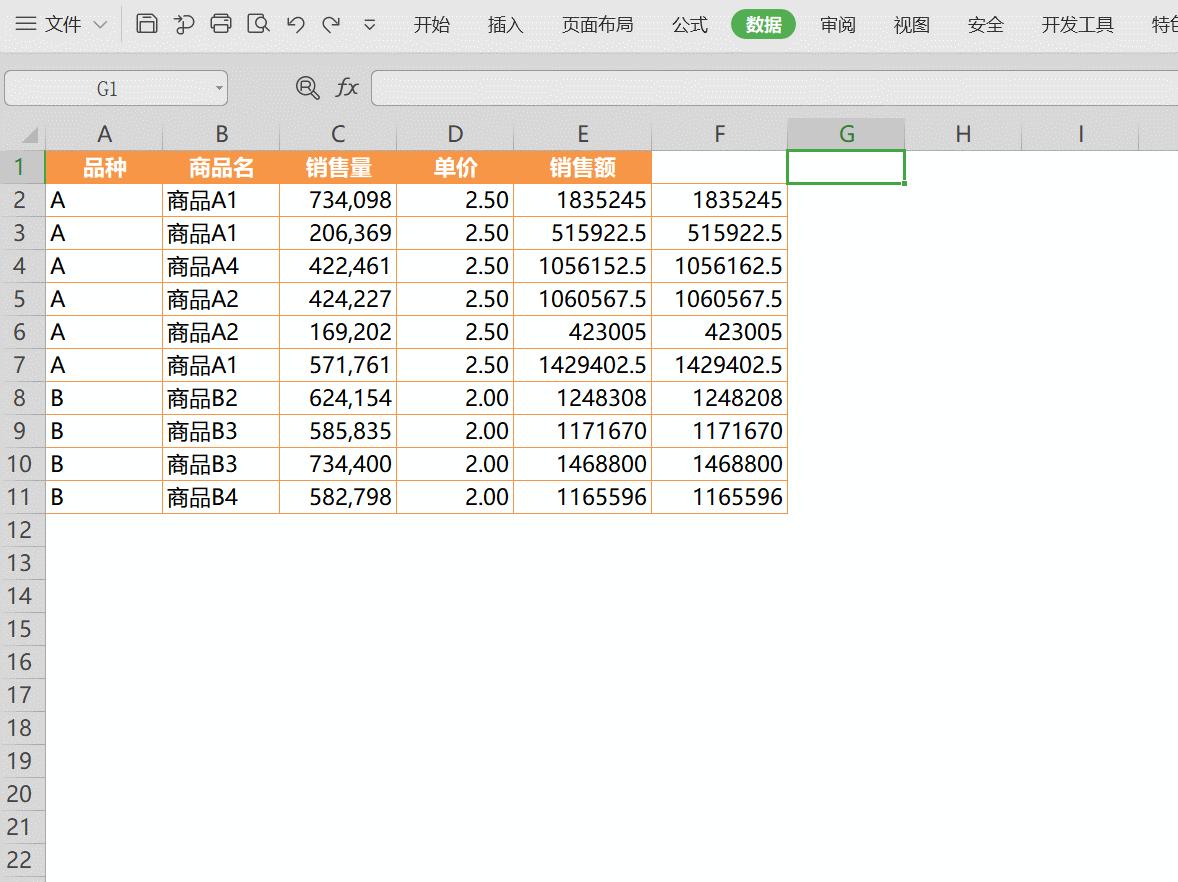Click the Print icon
Screen dimensions: 1178x882
click(221, 25)
